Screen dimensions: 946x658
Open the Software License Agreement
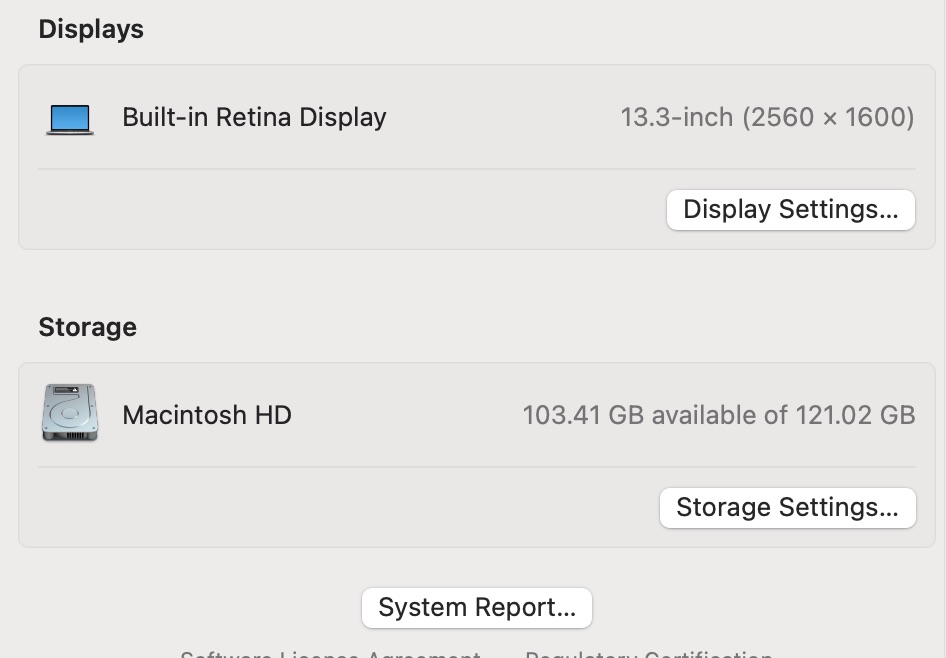click(330, 654)
